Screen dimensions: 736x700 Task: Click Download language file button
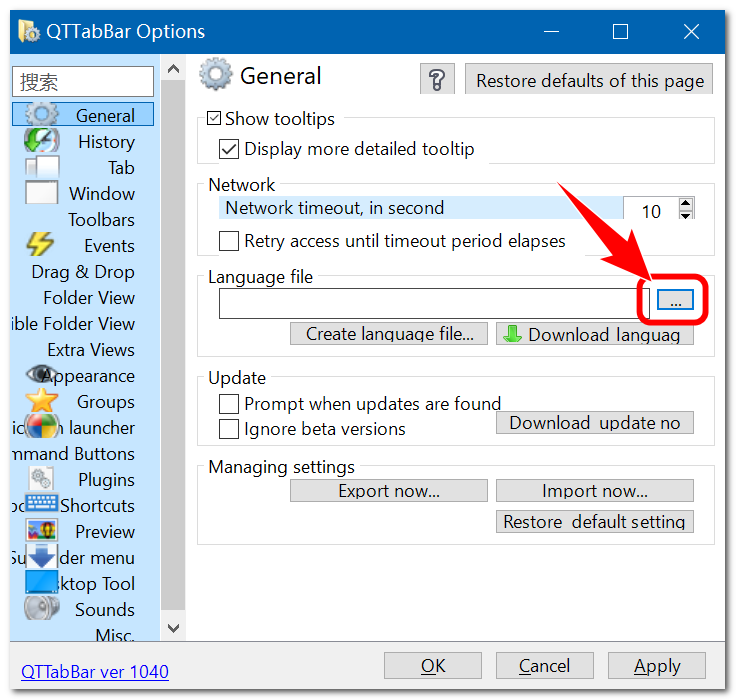pyautogui.click(x=595, y=334)
